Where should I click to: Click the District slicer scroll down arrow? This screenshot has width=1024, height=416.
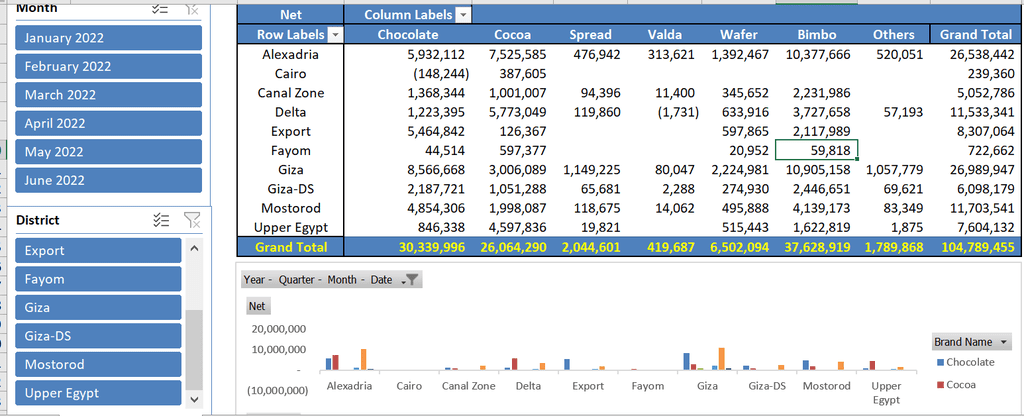tap(194, 397)
